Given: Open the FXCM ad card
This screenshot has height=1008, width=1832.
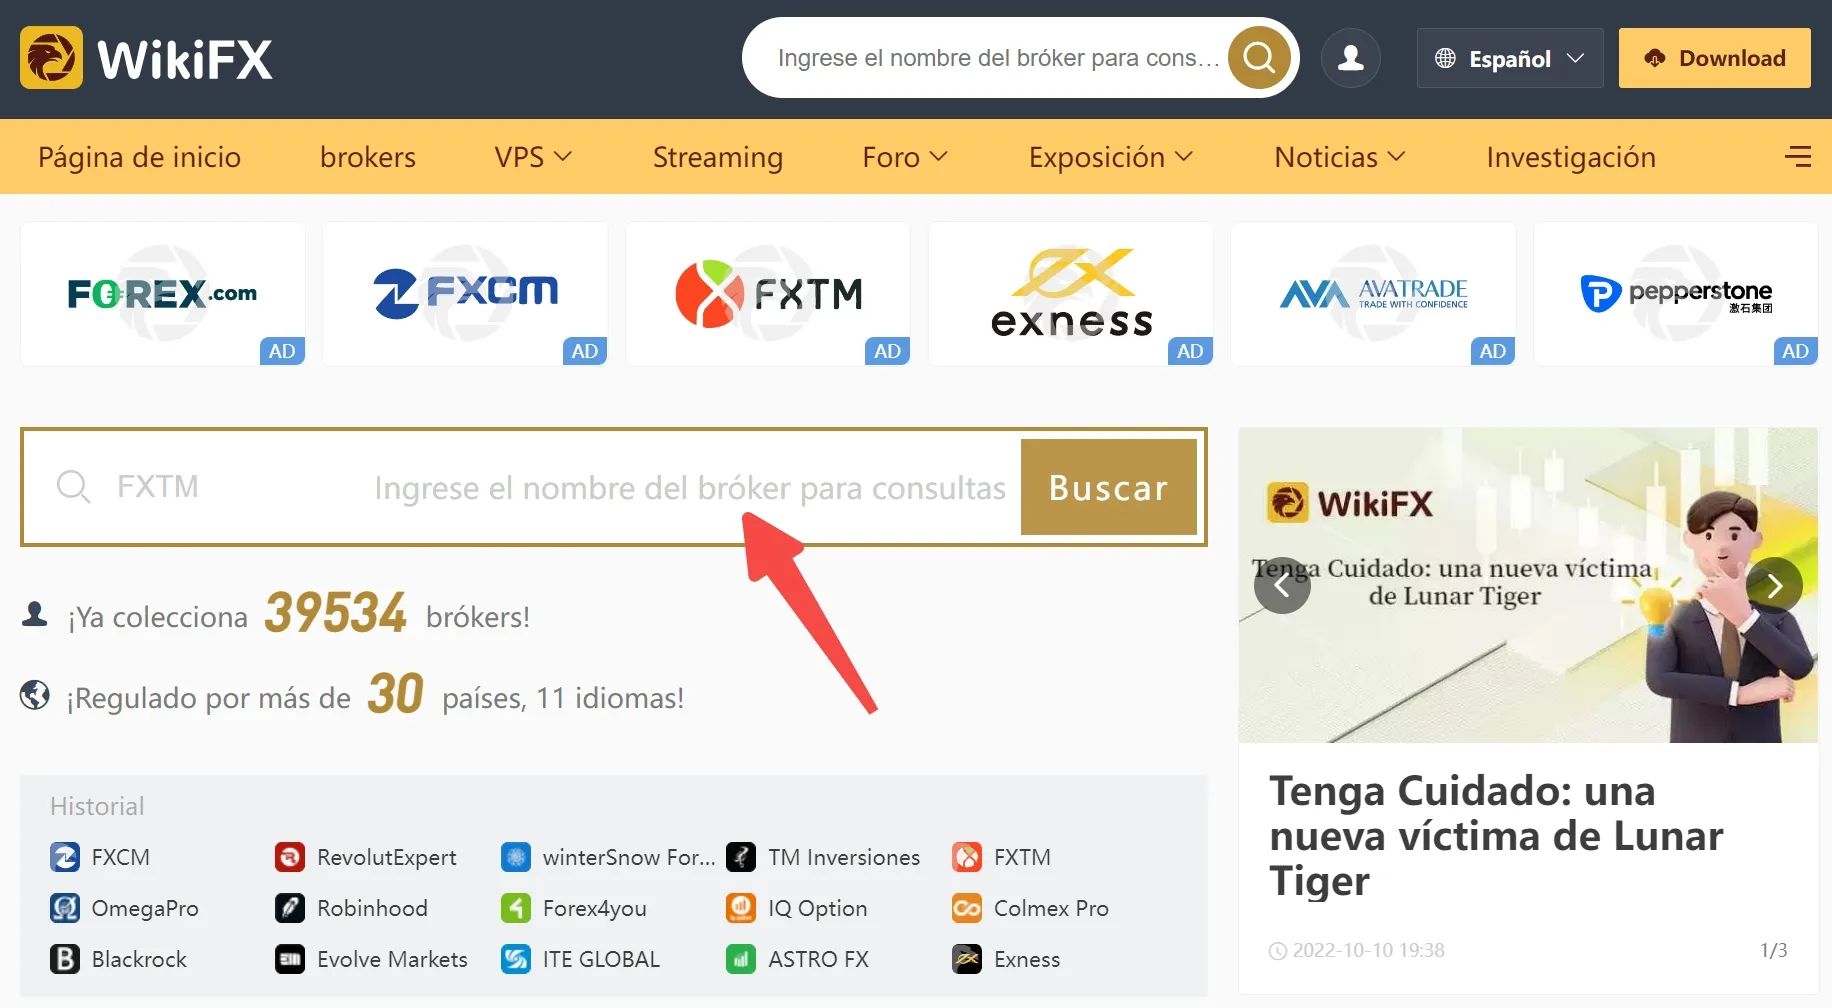Looking at the screenshot, I should pos(465,294).
